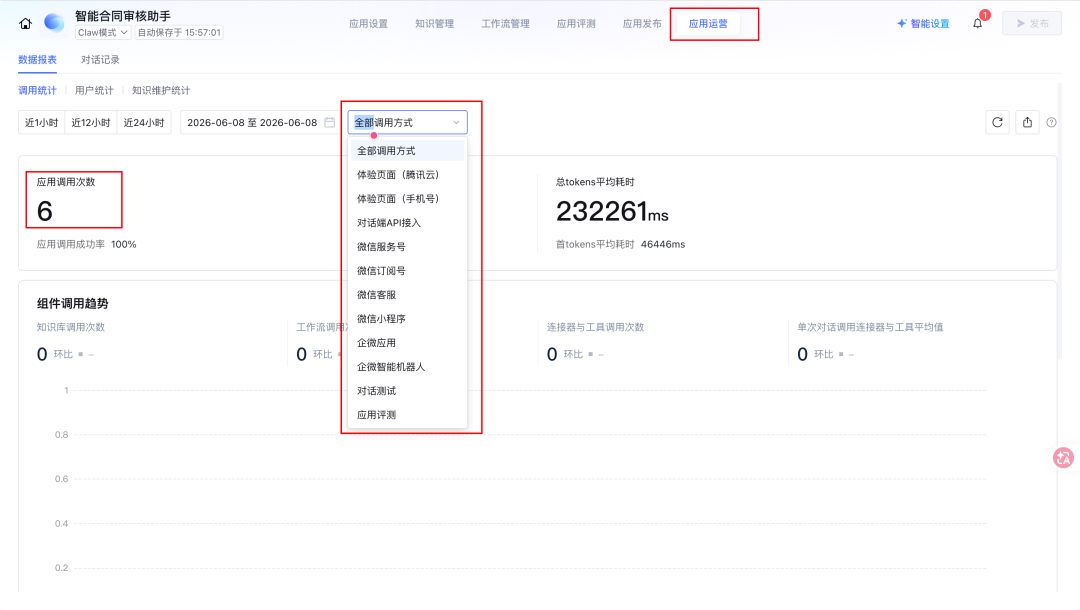
Task: Choose 体验页面（腾讯云） option
Action: click(x=407, y=175)
